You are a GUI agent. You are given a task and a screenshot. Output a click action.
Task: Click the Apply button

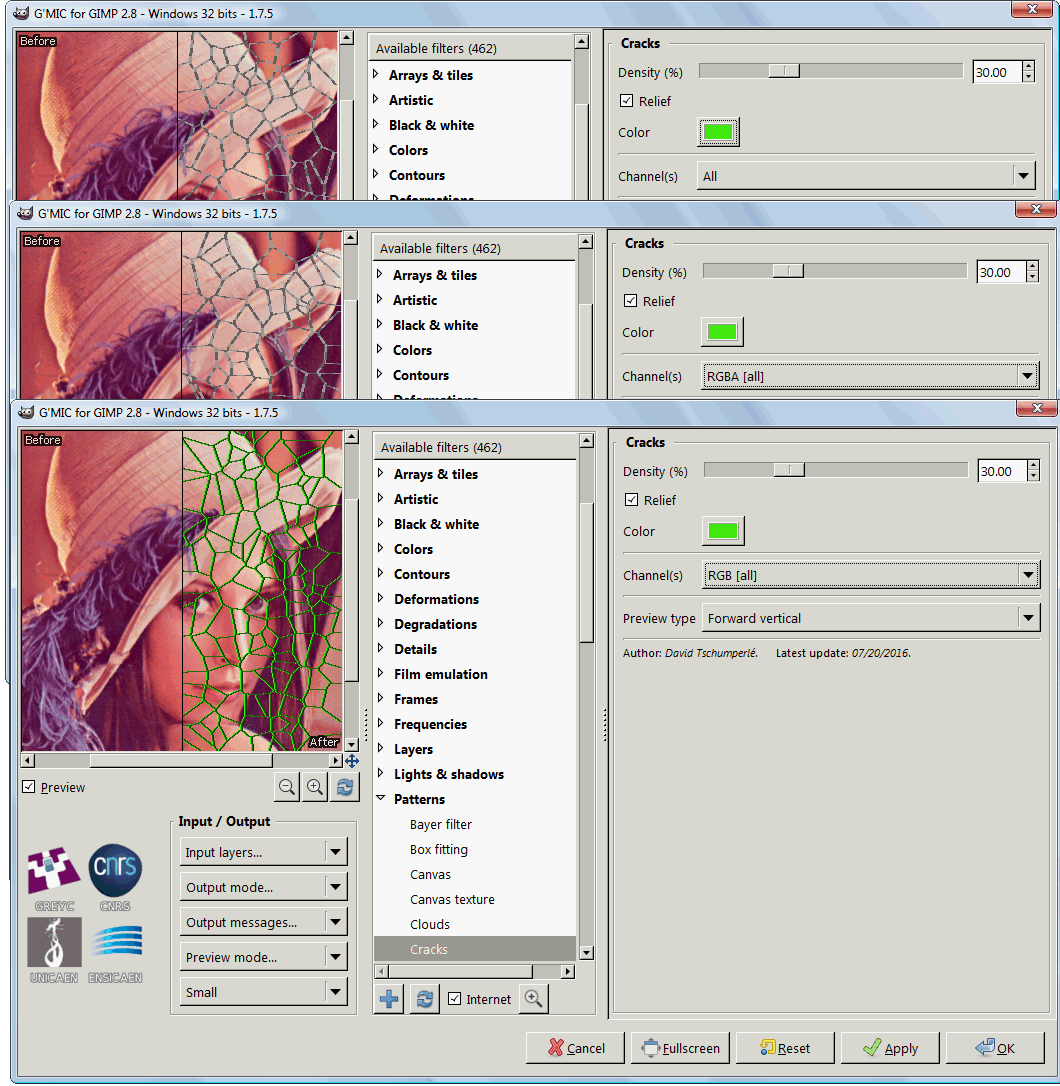point(890,1048)
